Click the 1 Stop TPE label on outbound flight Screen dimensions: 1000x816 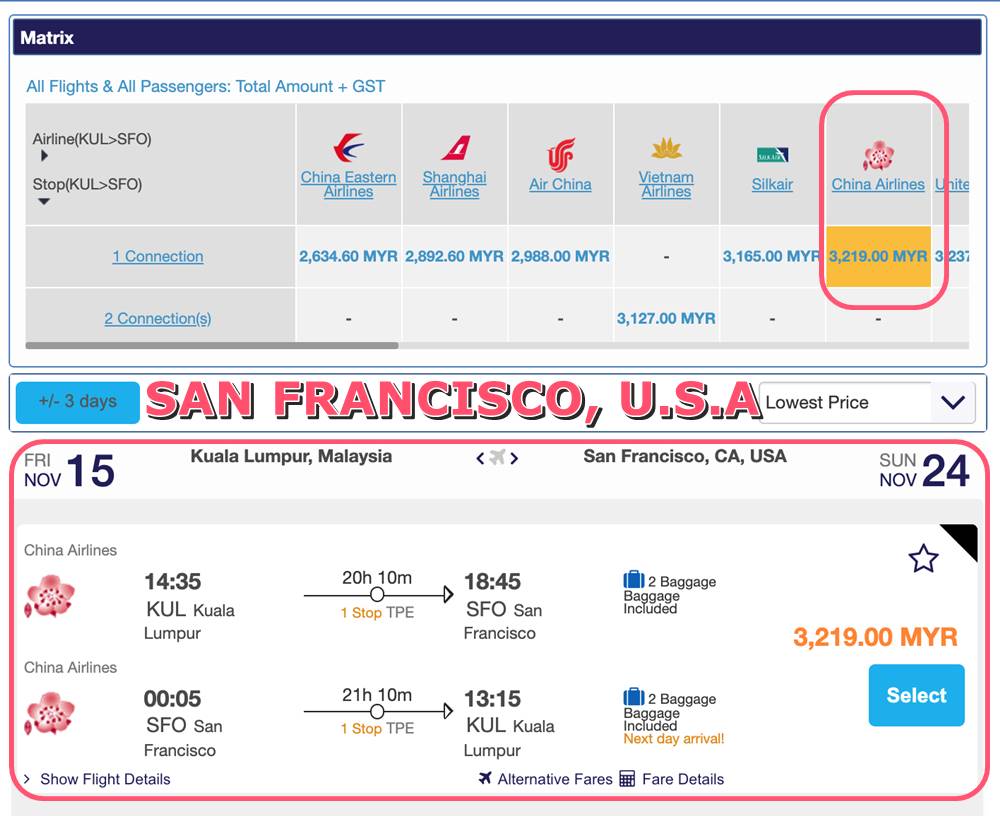pos(377,612)
